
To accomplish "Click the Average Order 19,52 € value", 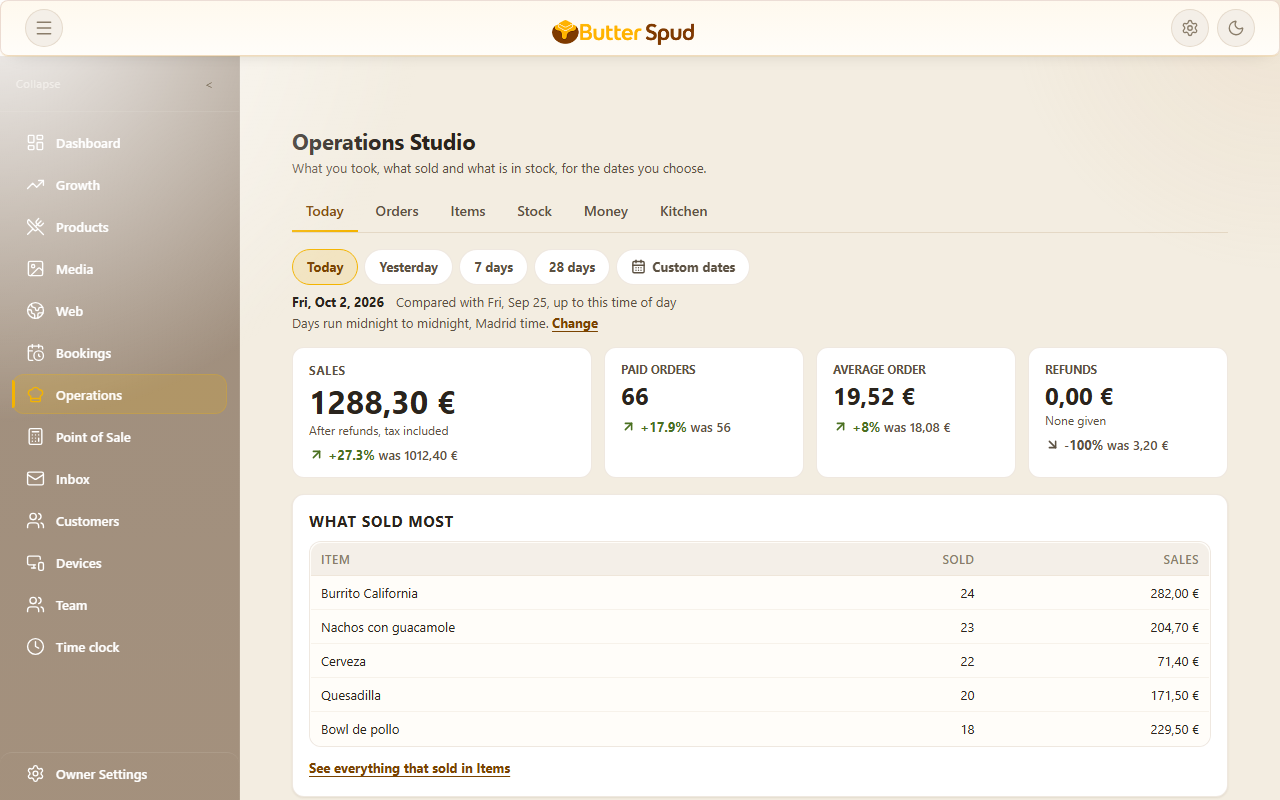I will [874, 397].
